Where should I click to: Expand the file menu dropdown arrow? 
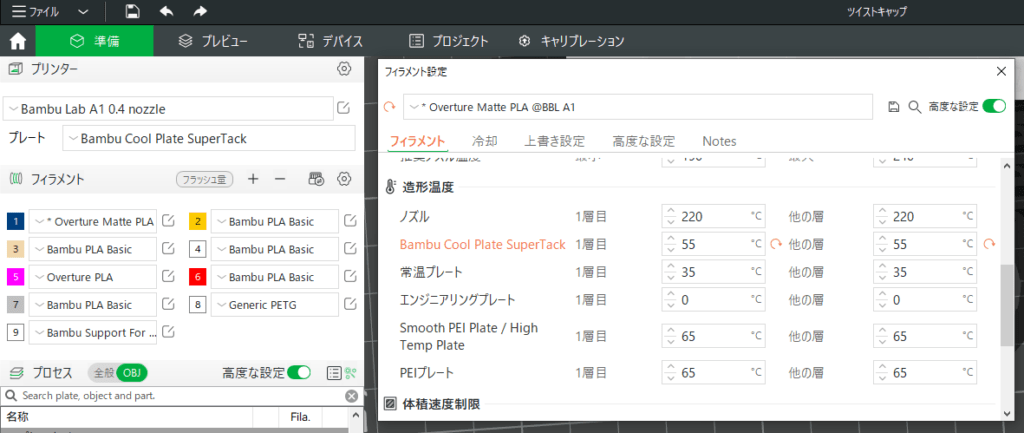[82, 11]
